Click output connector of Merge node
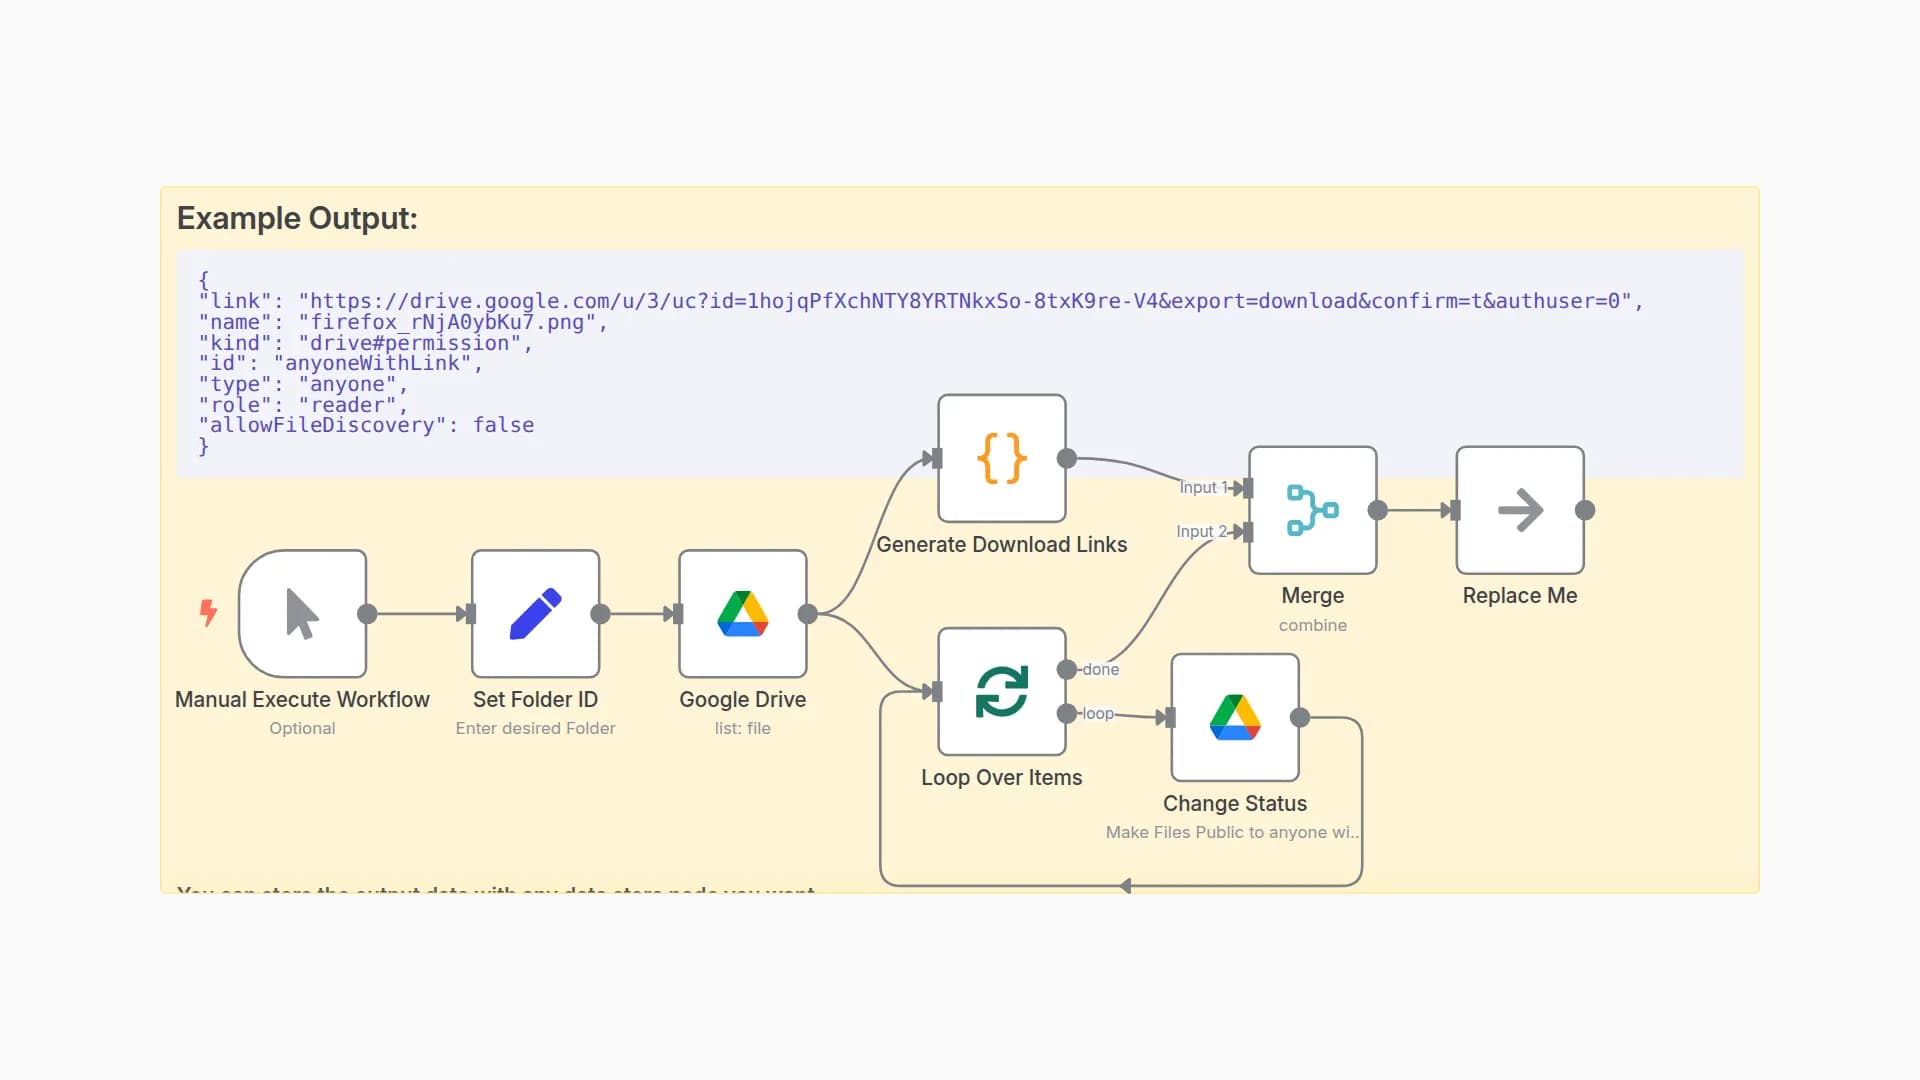This screenshot has width=1920, height=1080. pos(1378,510)
